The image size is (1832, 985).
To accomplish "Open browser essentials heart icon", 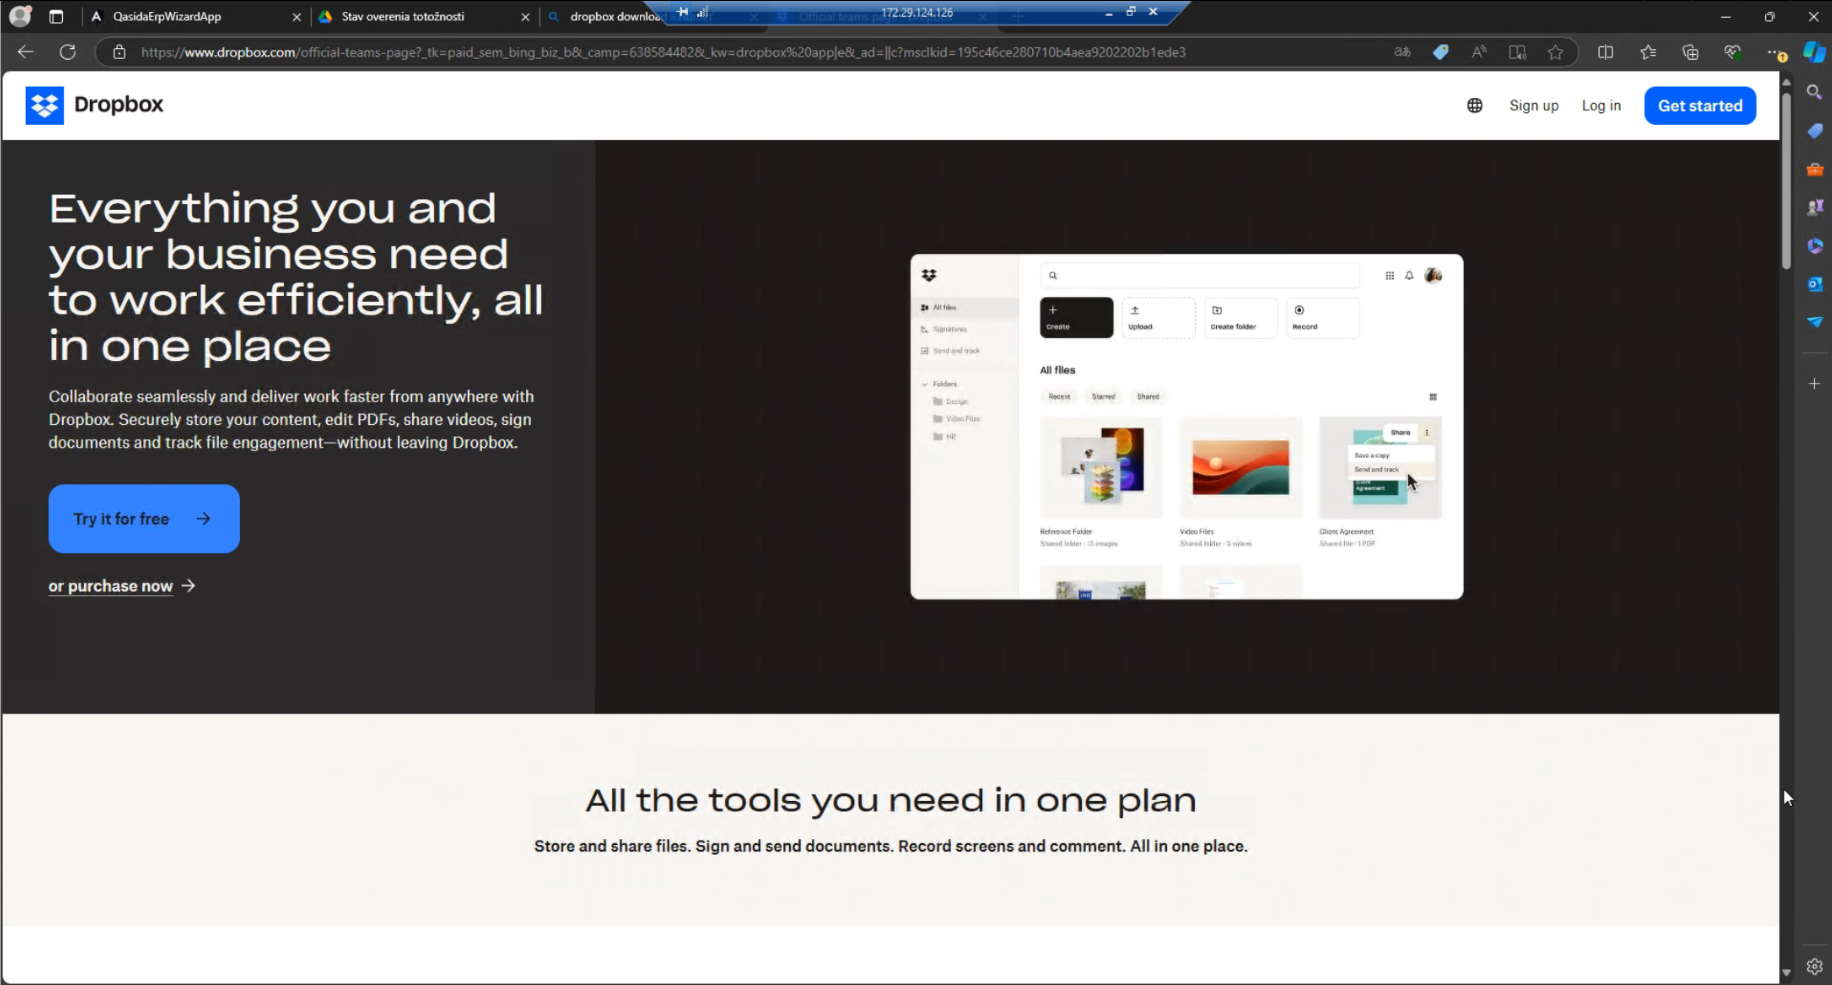I will [1732, 52].
